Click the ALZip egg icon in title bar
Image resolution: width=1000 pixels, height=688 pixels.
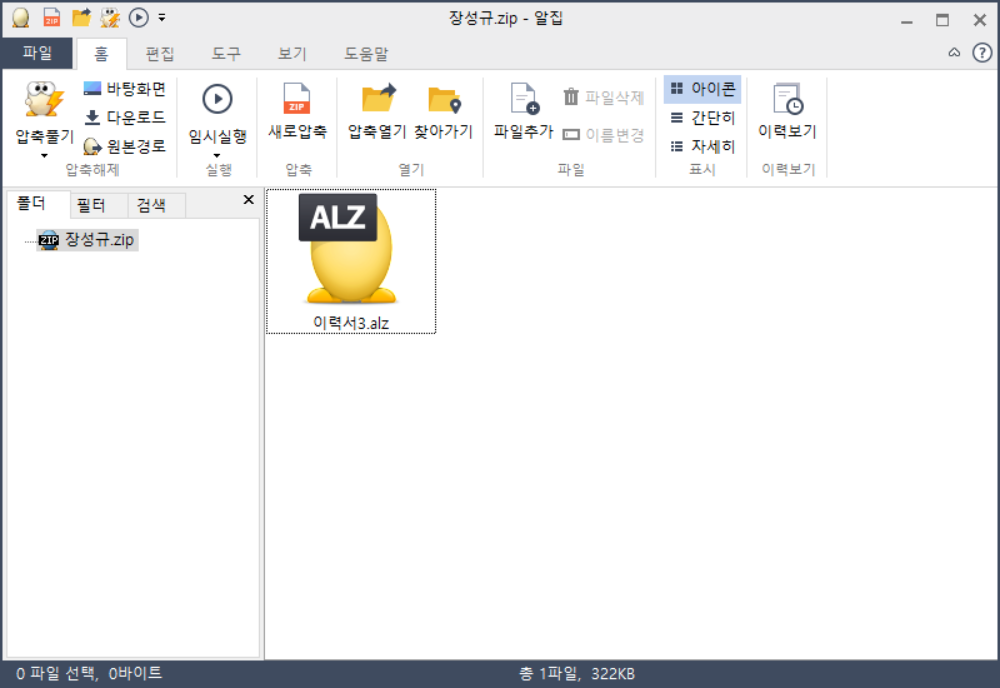pyautogui.click(x=20, y=18)
